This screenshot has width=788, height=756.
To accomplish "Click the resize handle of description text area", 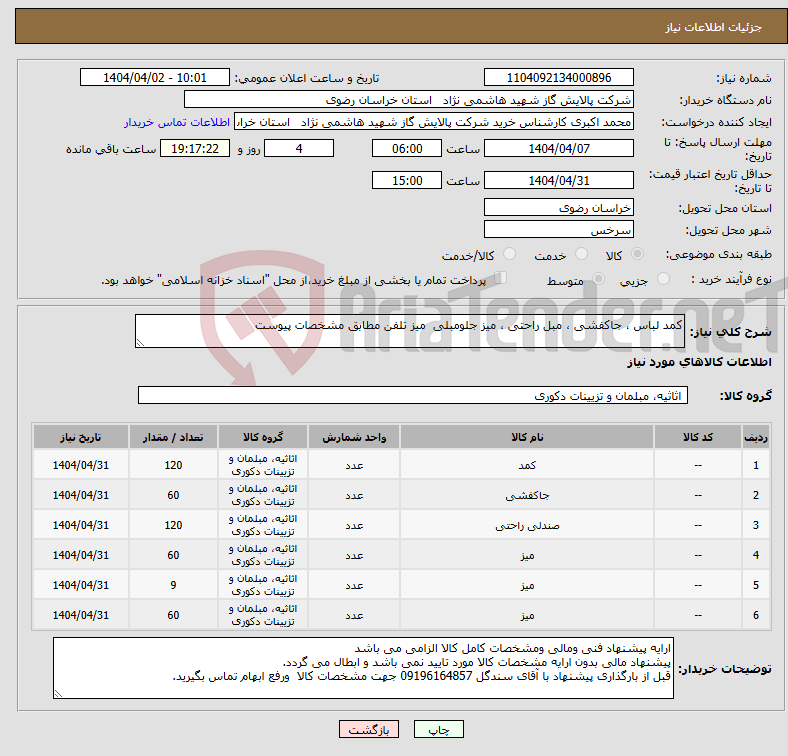I will [x=140, y=343].
